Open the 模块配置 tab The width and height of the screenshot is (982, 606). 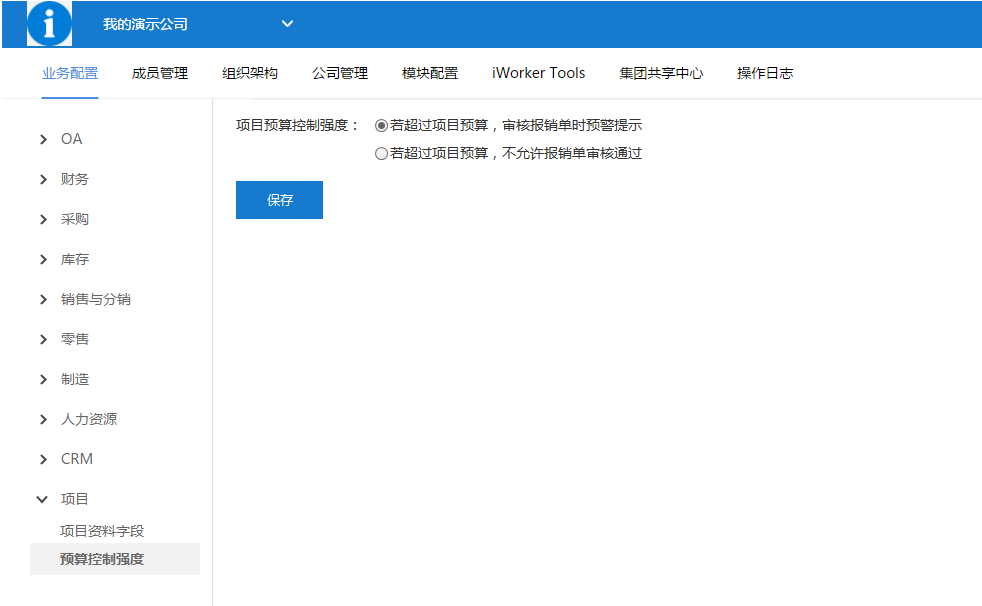pyautogui.click(x=430, y=73)
